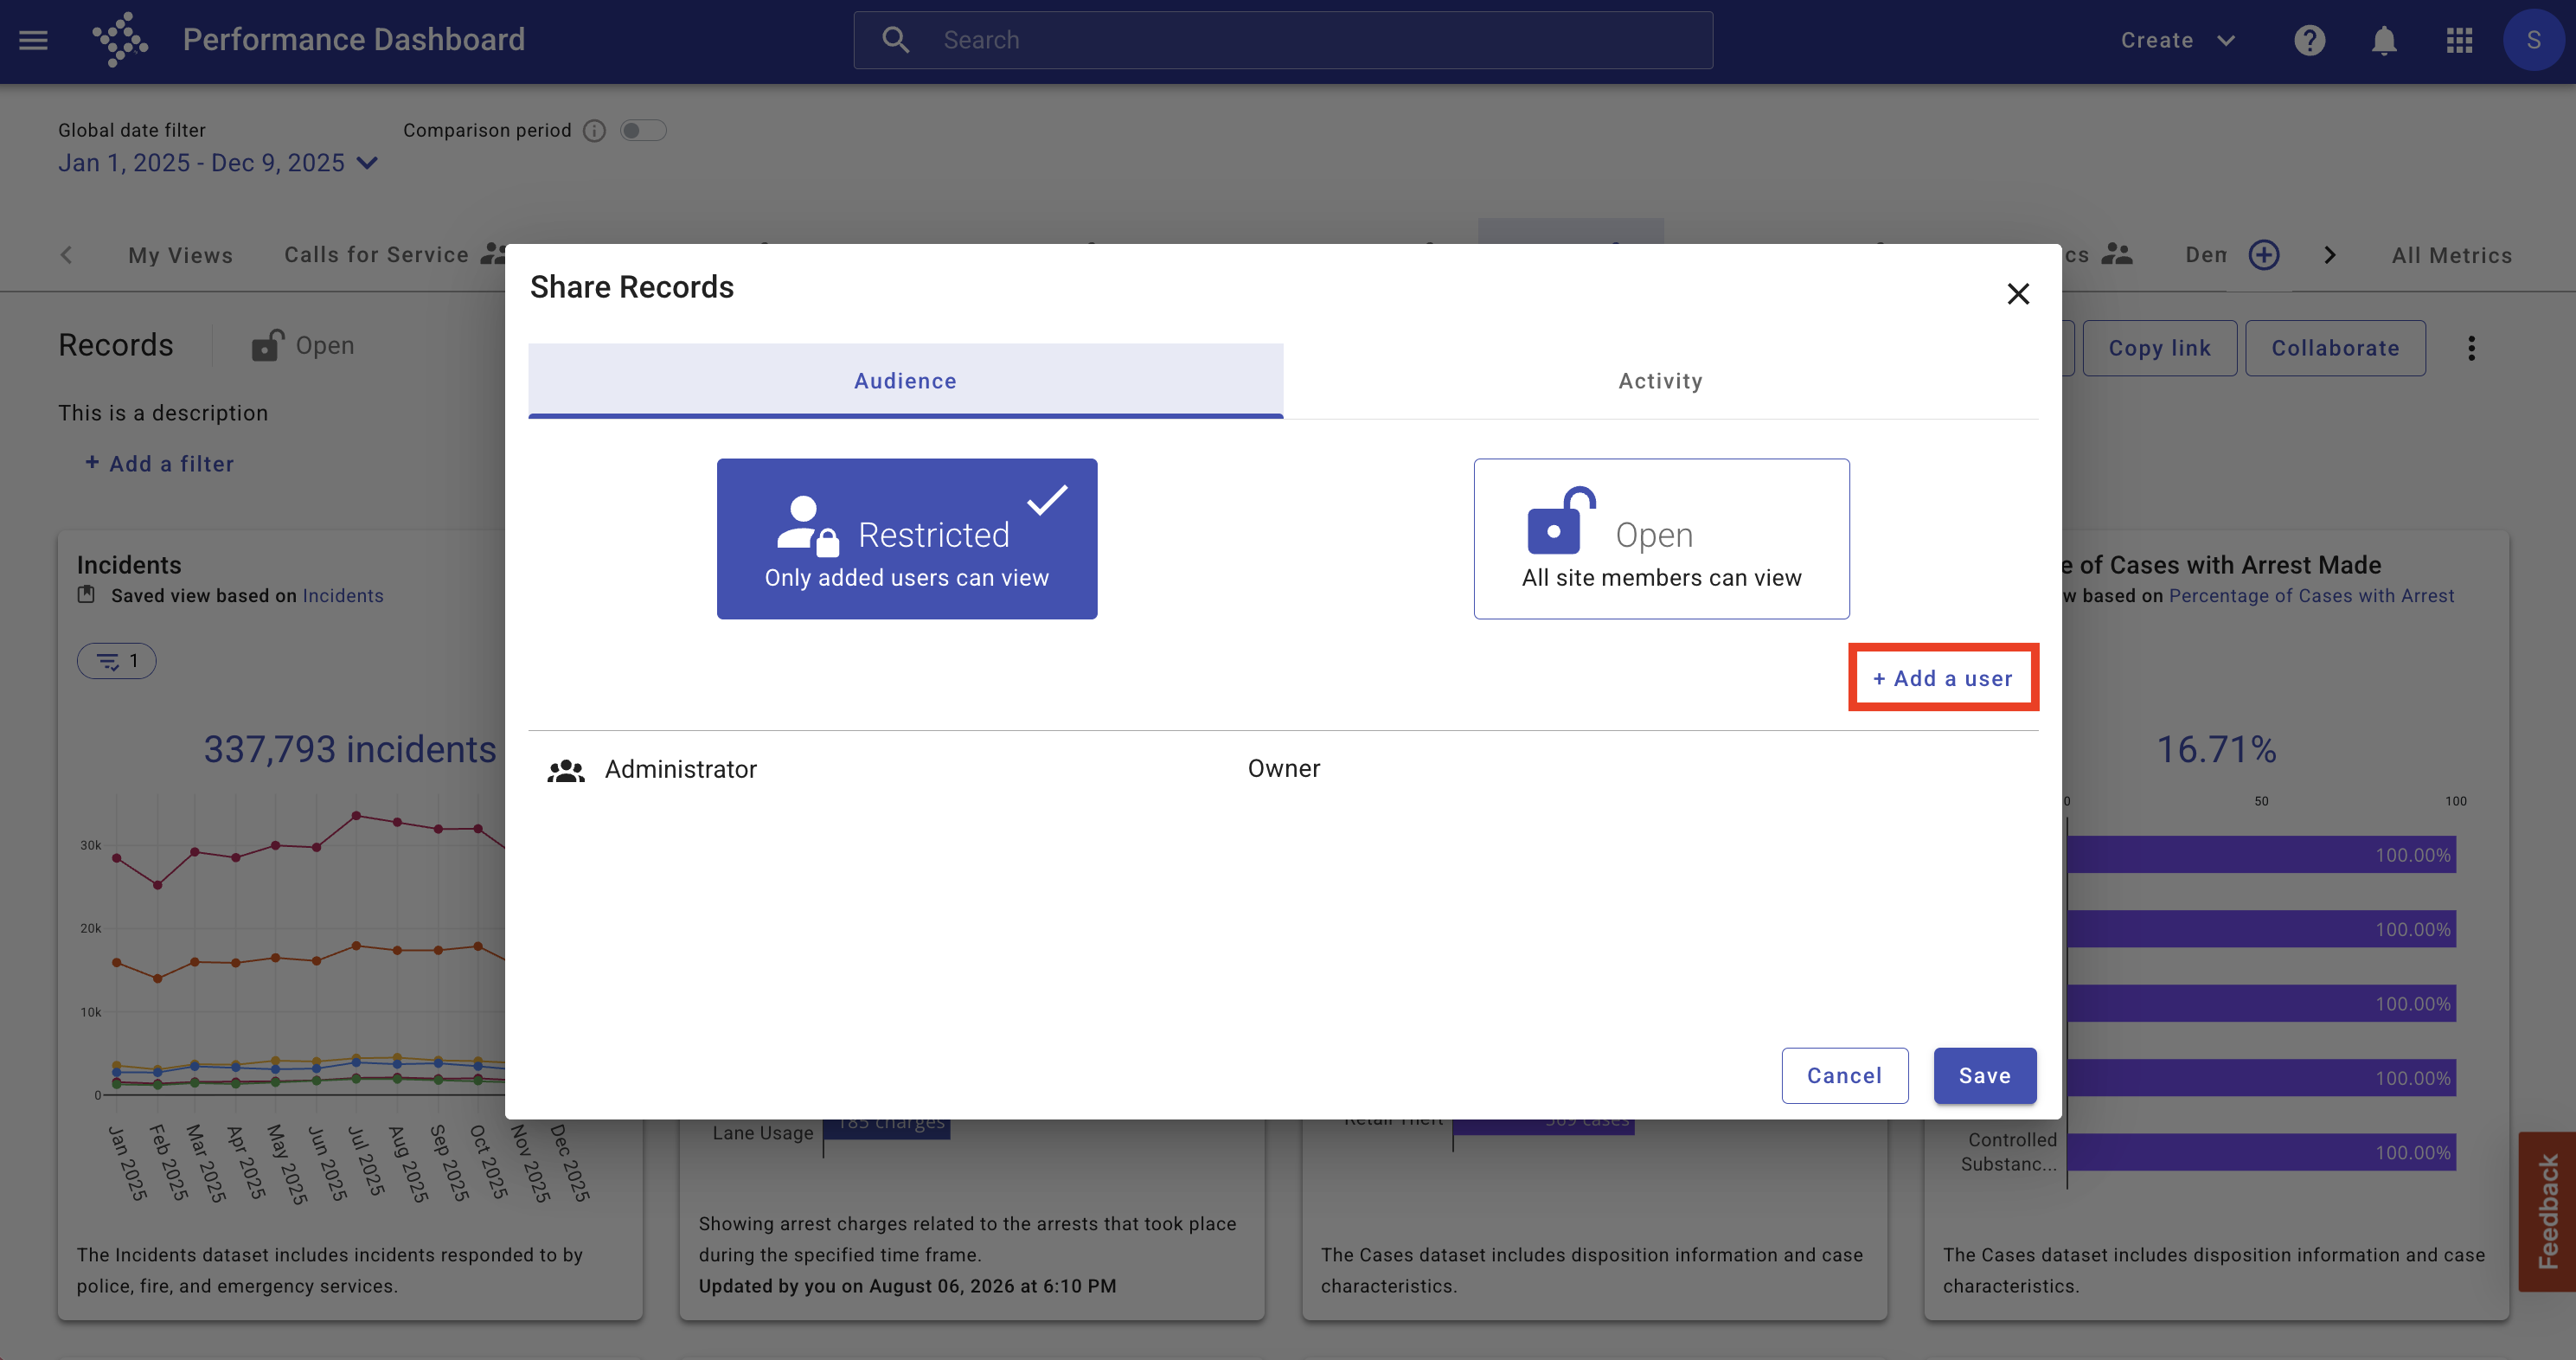Click the Copy link button

pos(2159,348)
